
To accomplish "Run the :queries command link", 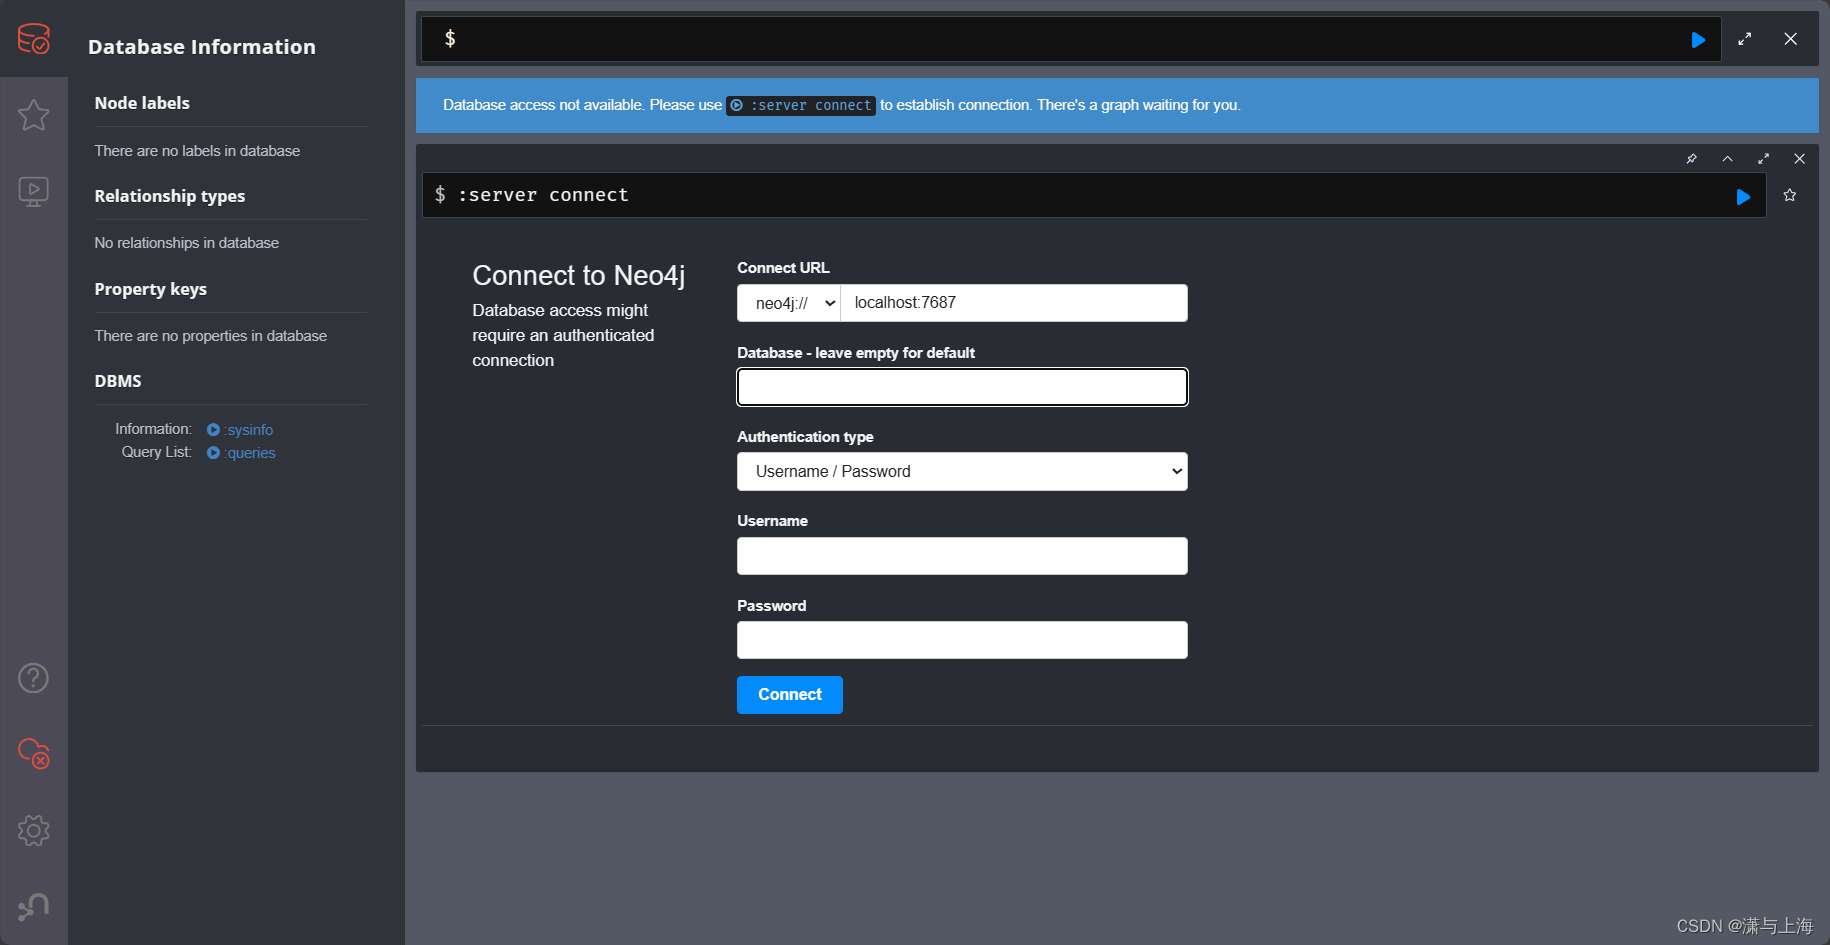I will tap(241, 453).
